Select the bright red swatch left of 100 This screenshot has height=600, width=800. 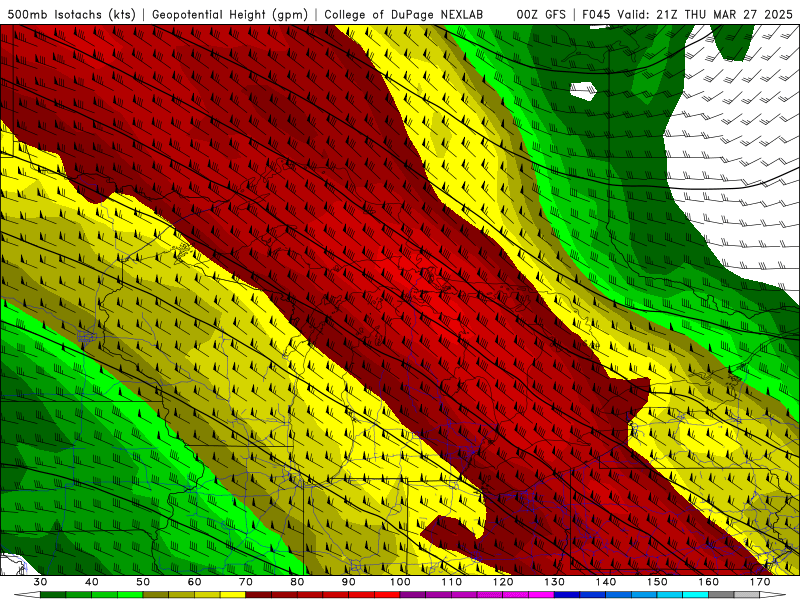(387, 595)
